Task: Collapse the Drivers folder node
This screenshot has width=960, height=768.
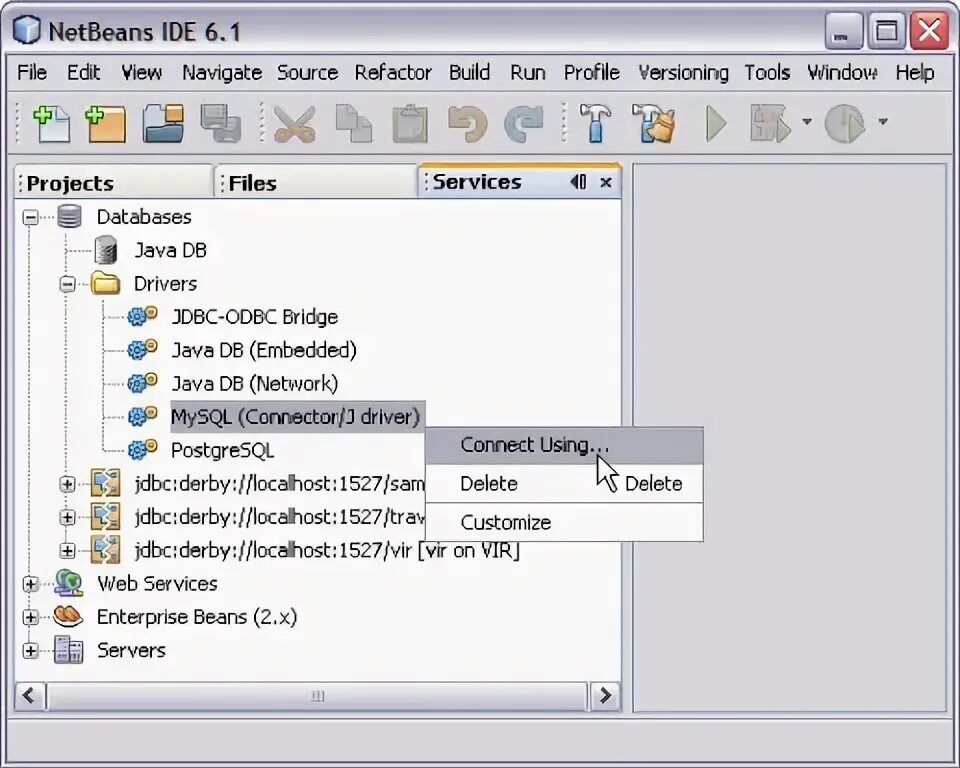Action: [x=67, y=284]
